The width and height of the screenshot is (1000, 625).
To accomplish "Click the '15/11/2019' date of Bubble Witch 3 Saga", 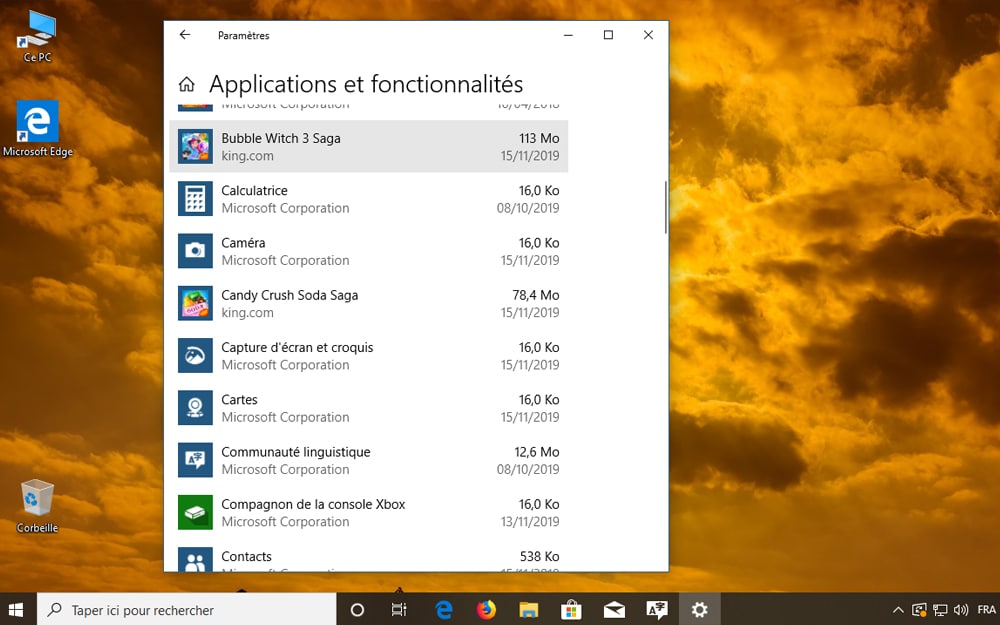I will click(530, 156).
